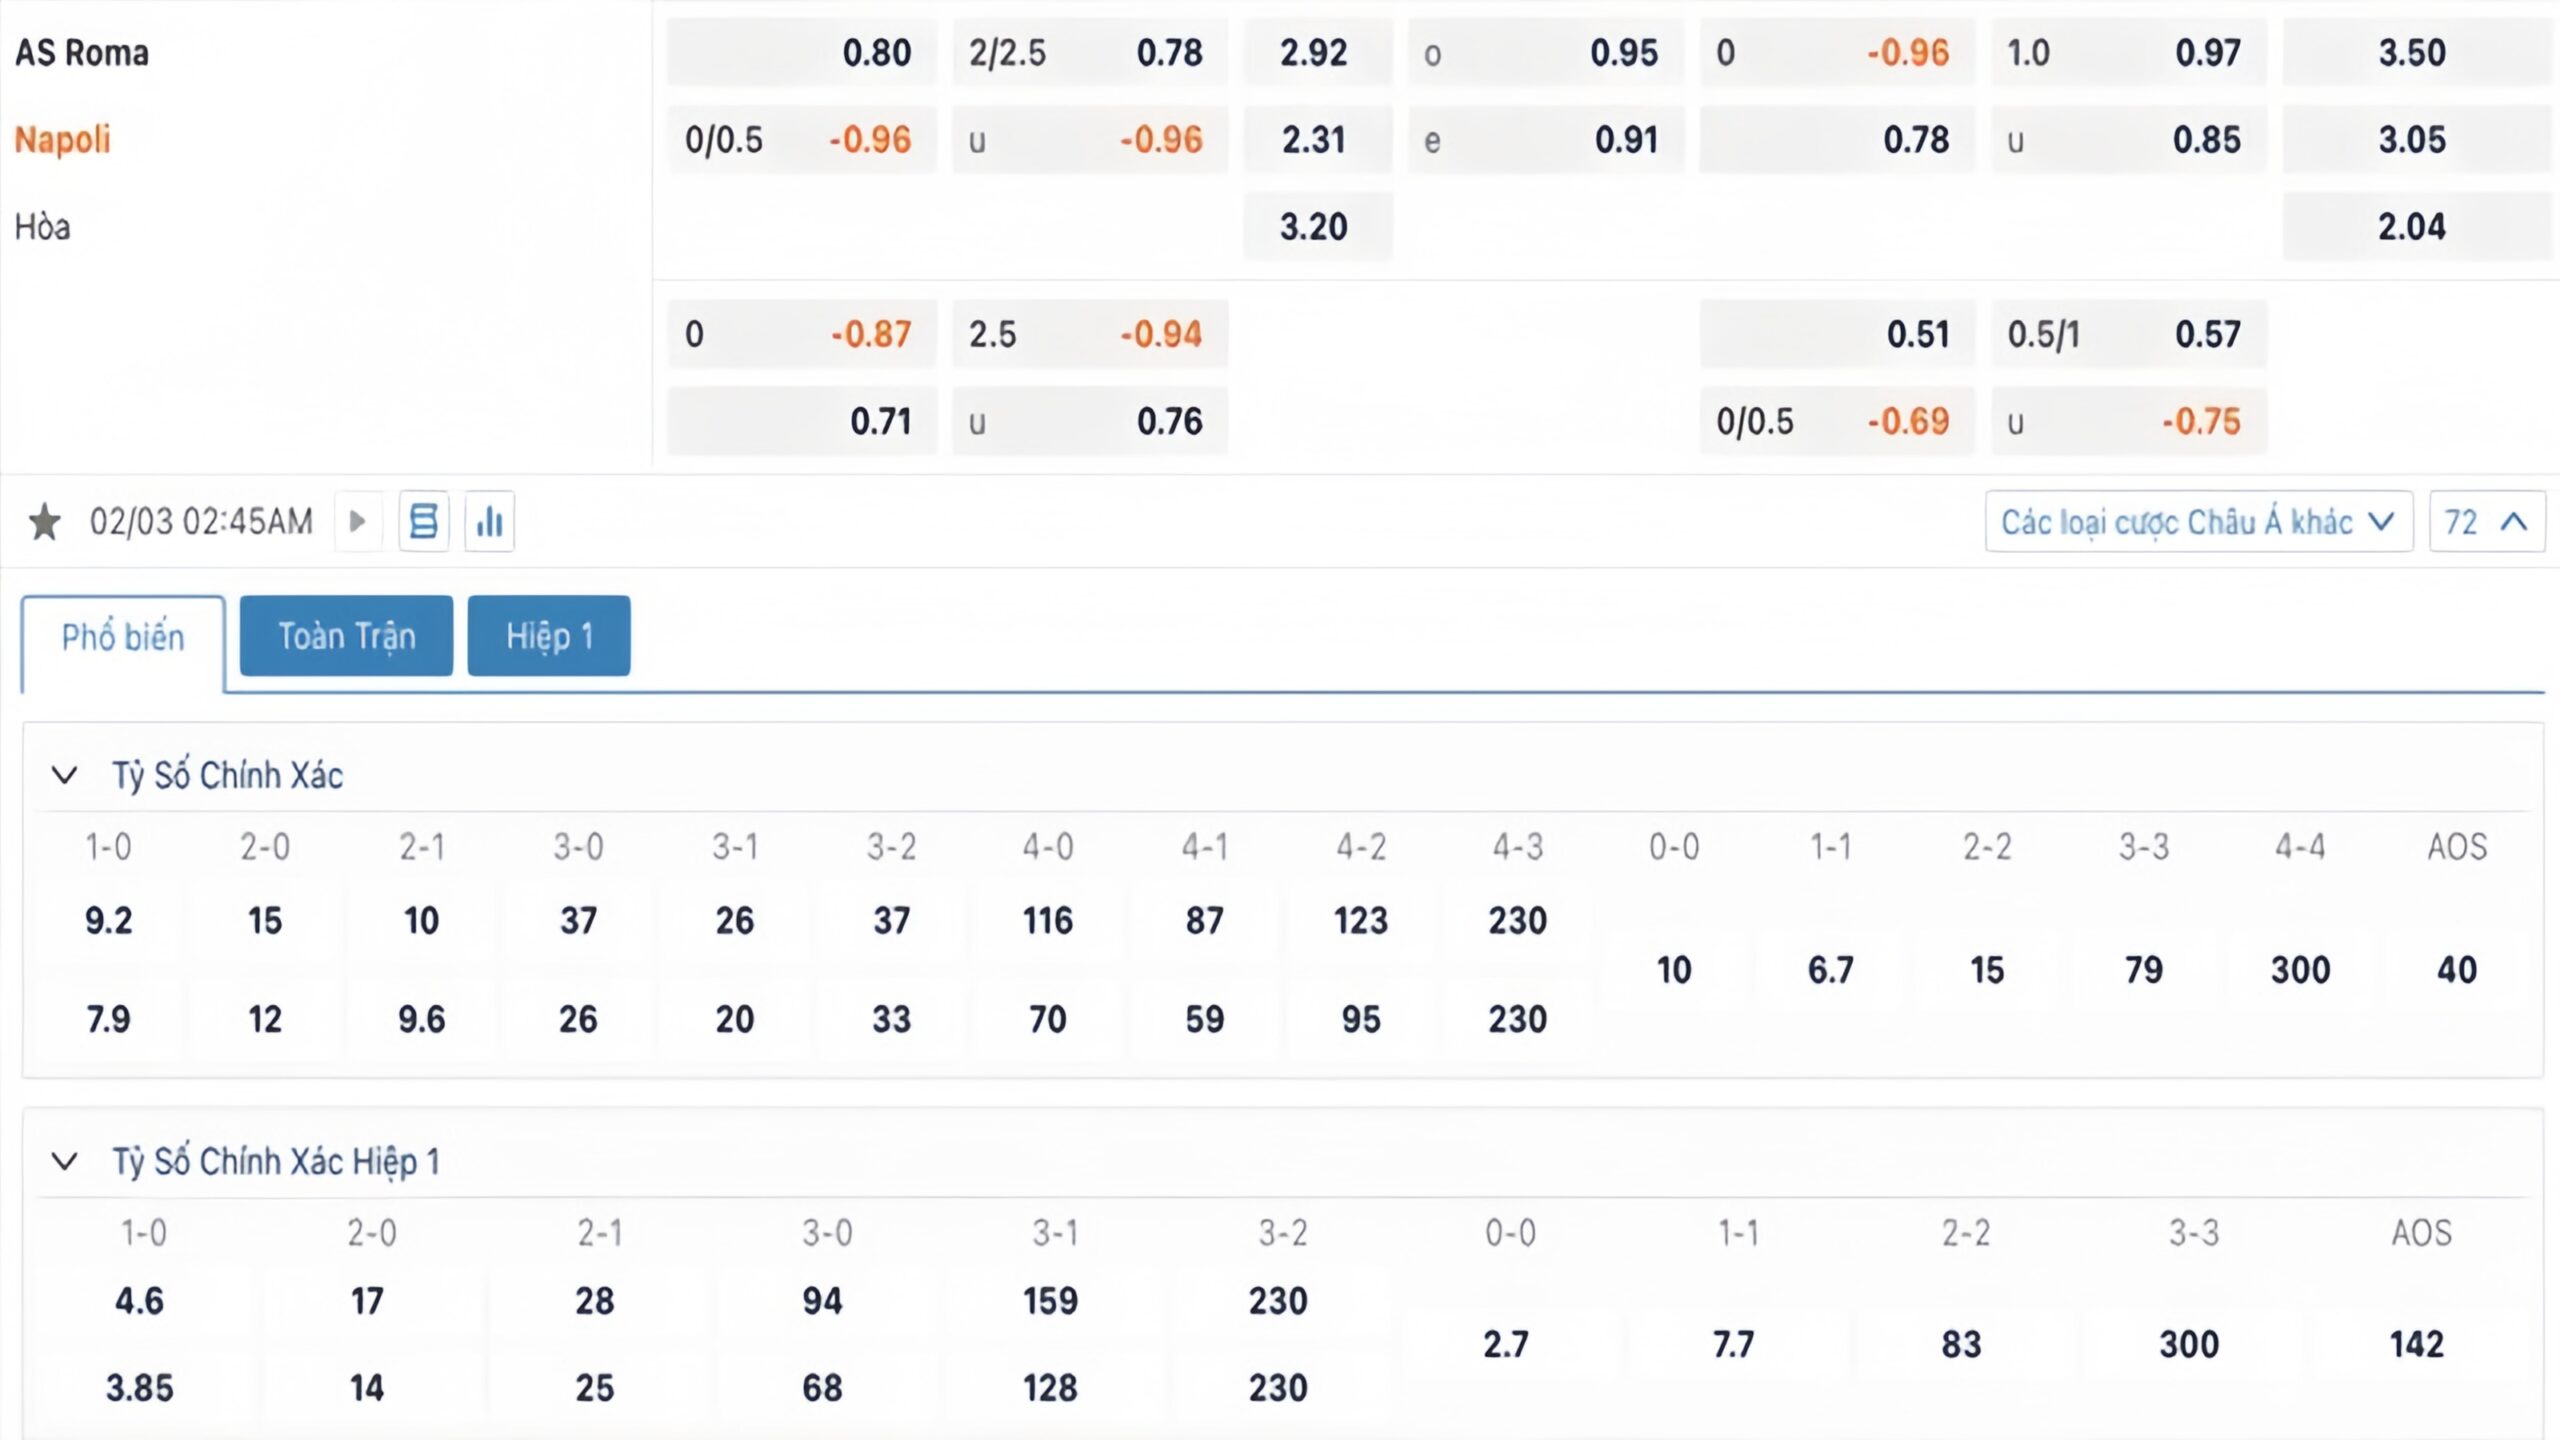This screenshot has width=2560, height=1440.
Task: Click the Napoli team name
Action: (63, 140)
